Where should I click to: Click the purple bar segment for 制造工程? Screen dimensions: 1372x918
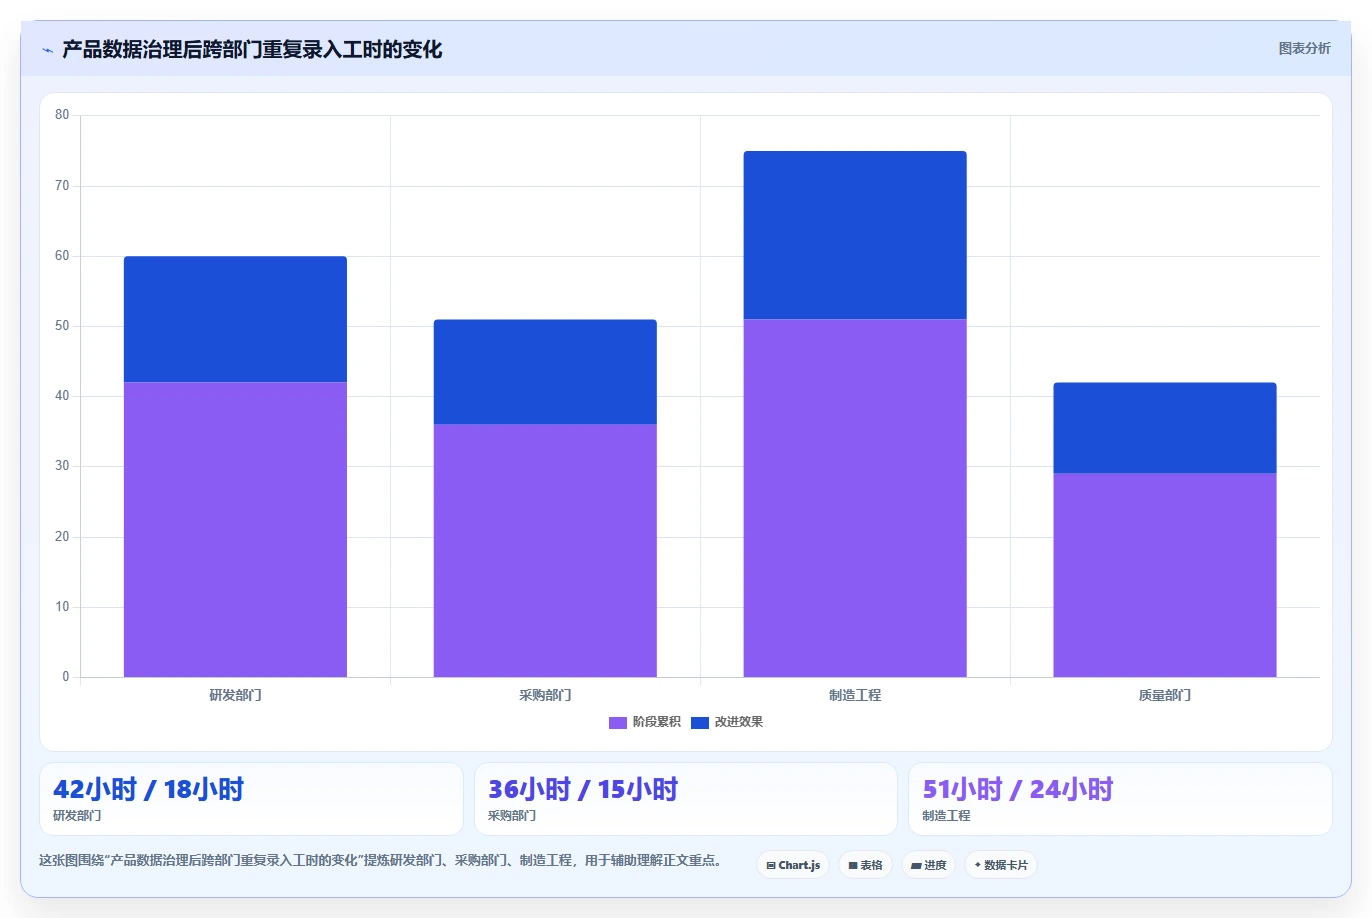tap(855, 498)
